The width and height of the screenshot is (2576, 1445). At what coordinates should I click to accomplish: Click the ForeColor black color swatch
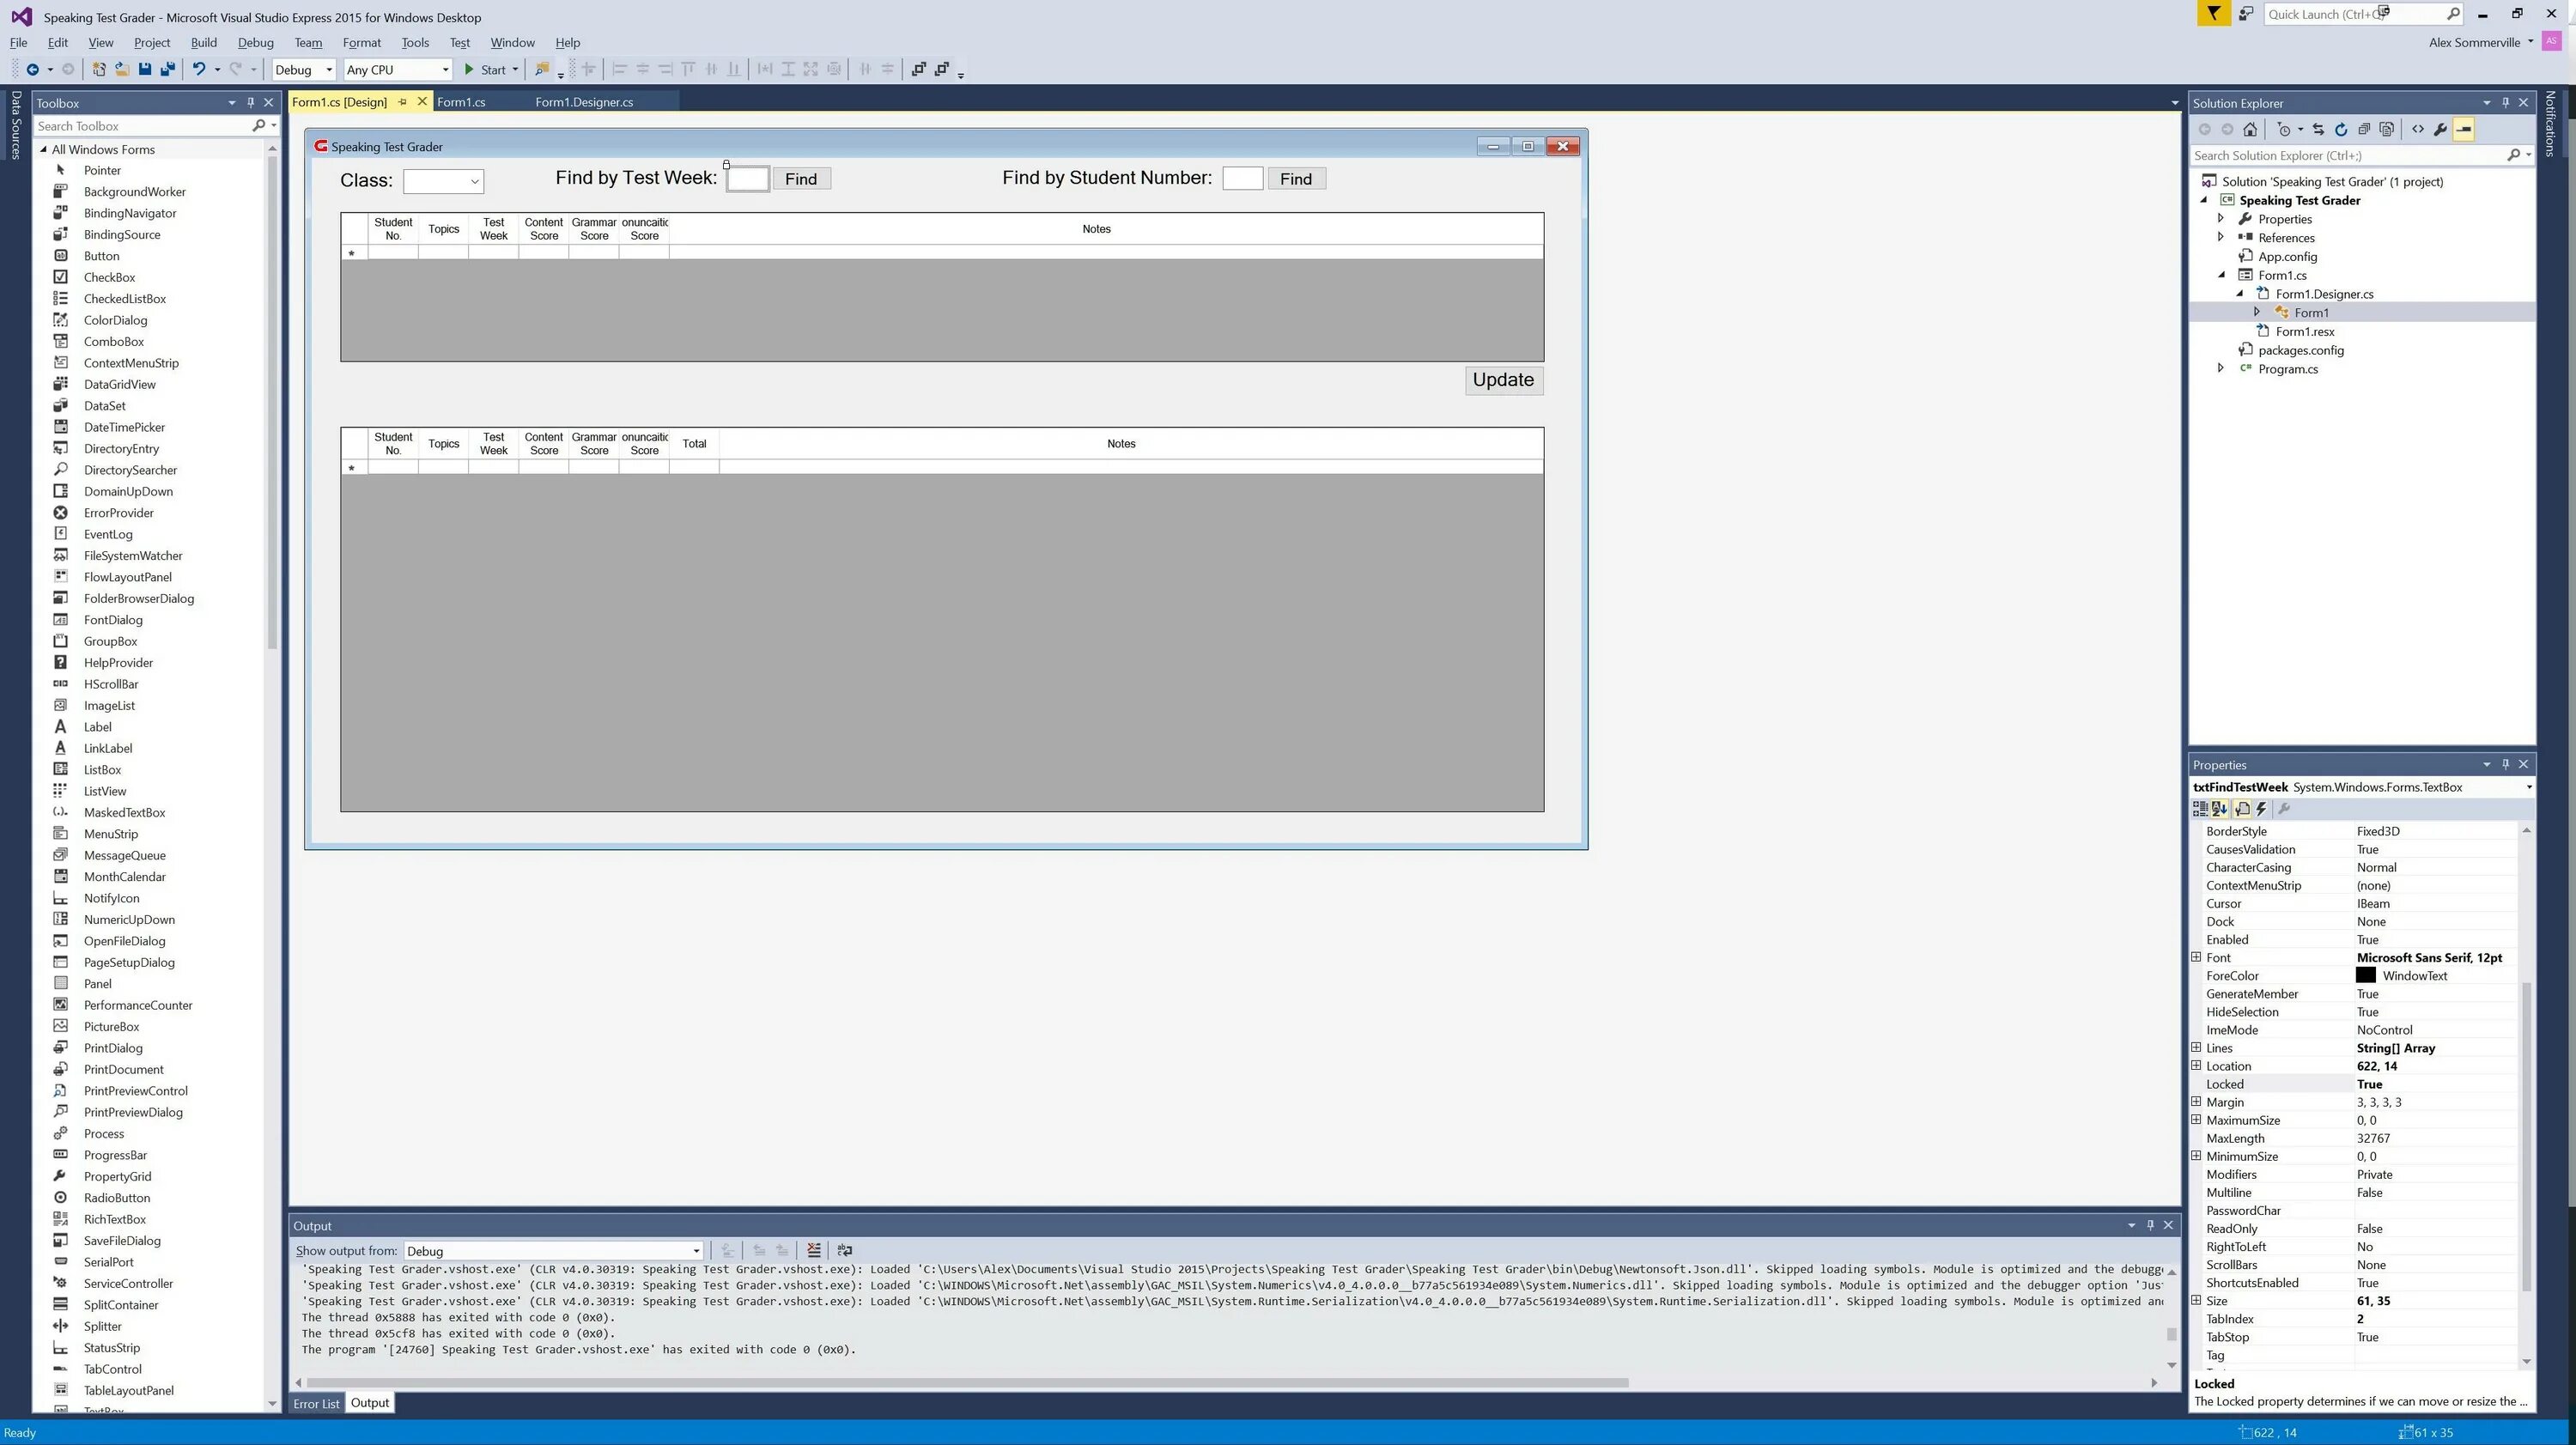[x=2366, y=976]
